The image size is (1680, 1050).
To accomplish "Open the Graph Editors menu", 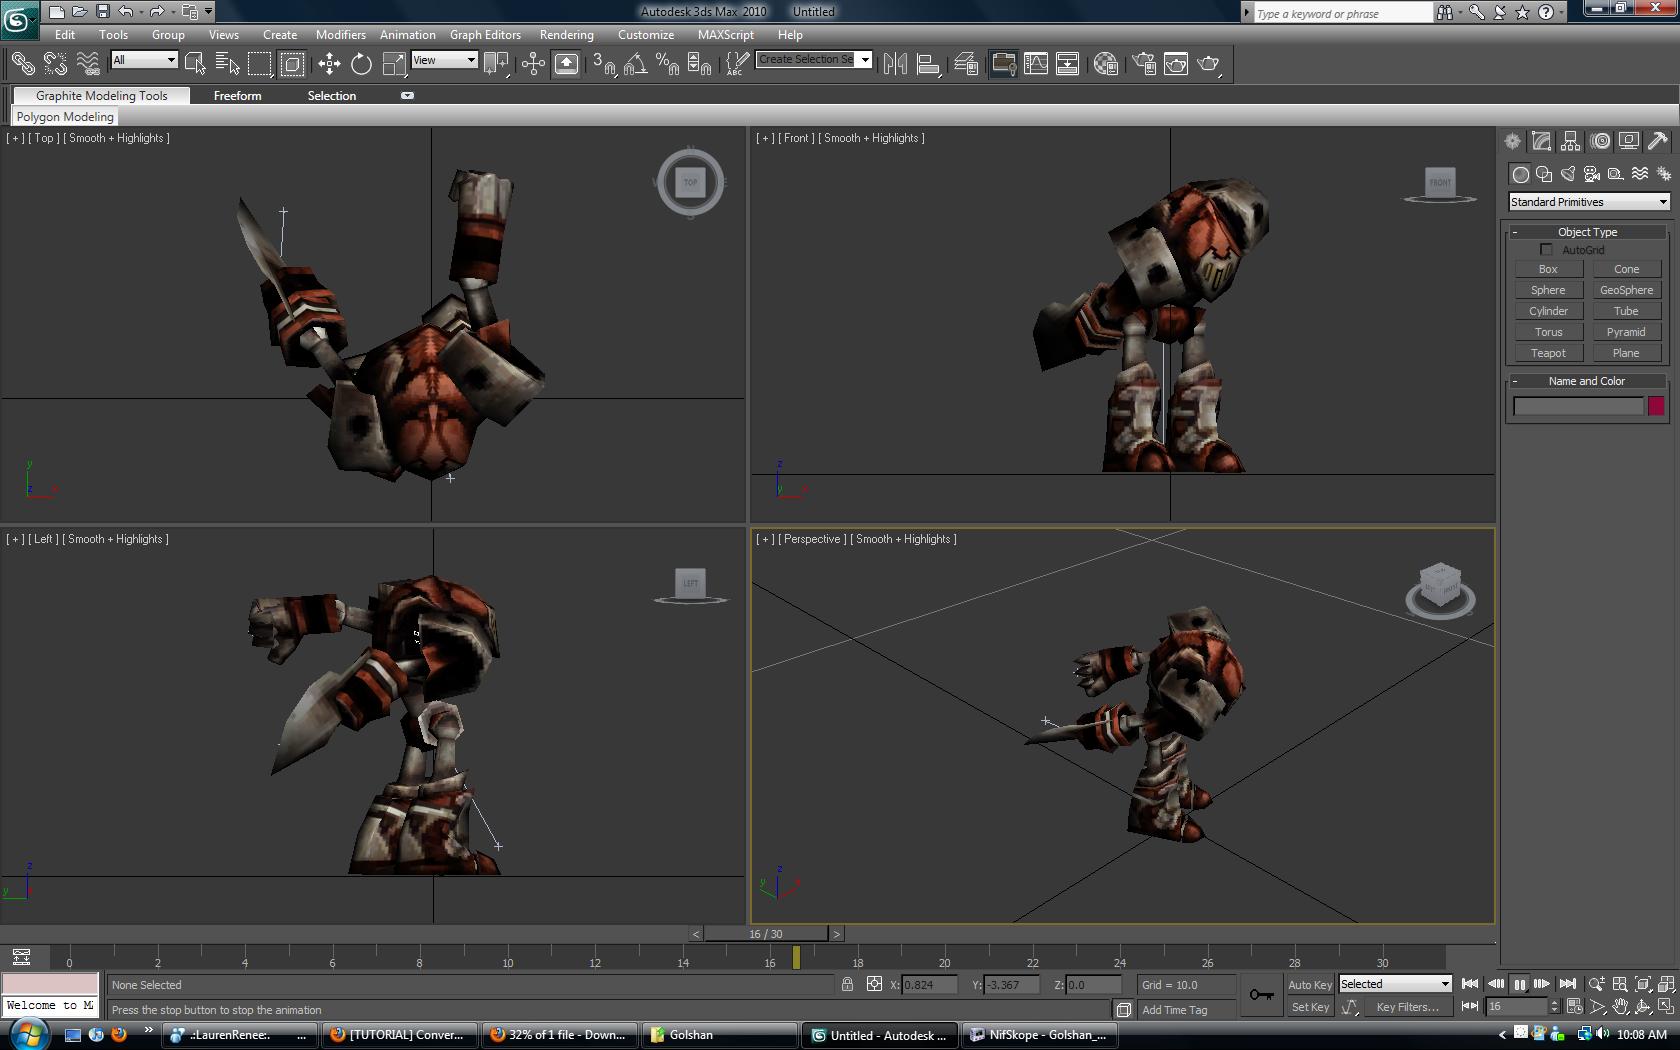I will click(x=485, y=35).
